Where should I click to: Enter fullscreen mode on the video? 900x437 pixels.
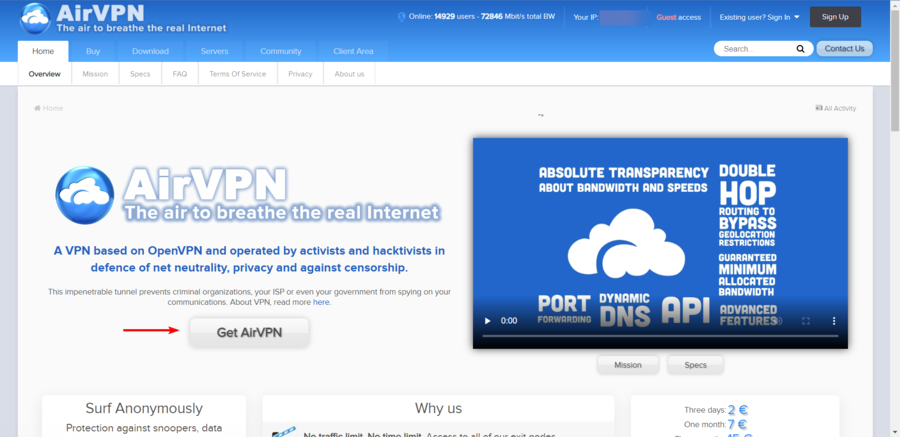[806, 321]
